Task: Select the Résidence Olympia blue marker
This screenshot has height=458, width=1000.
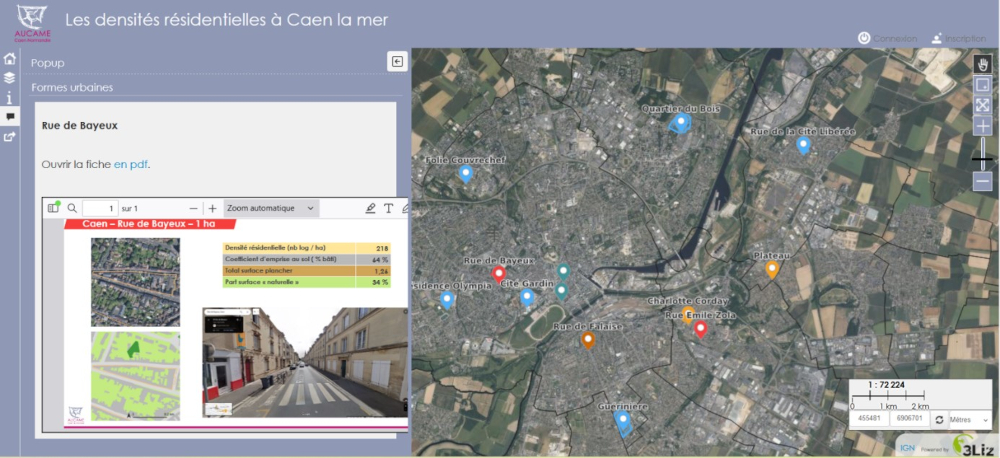Action: [447, 300]
